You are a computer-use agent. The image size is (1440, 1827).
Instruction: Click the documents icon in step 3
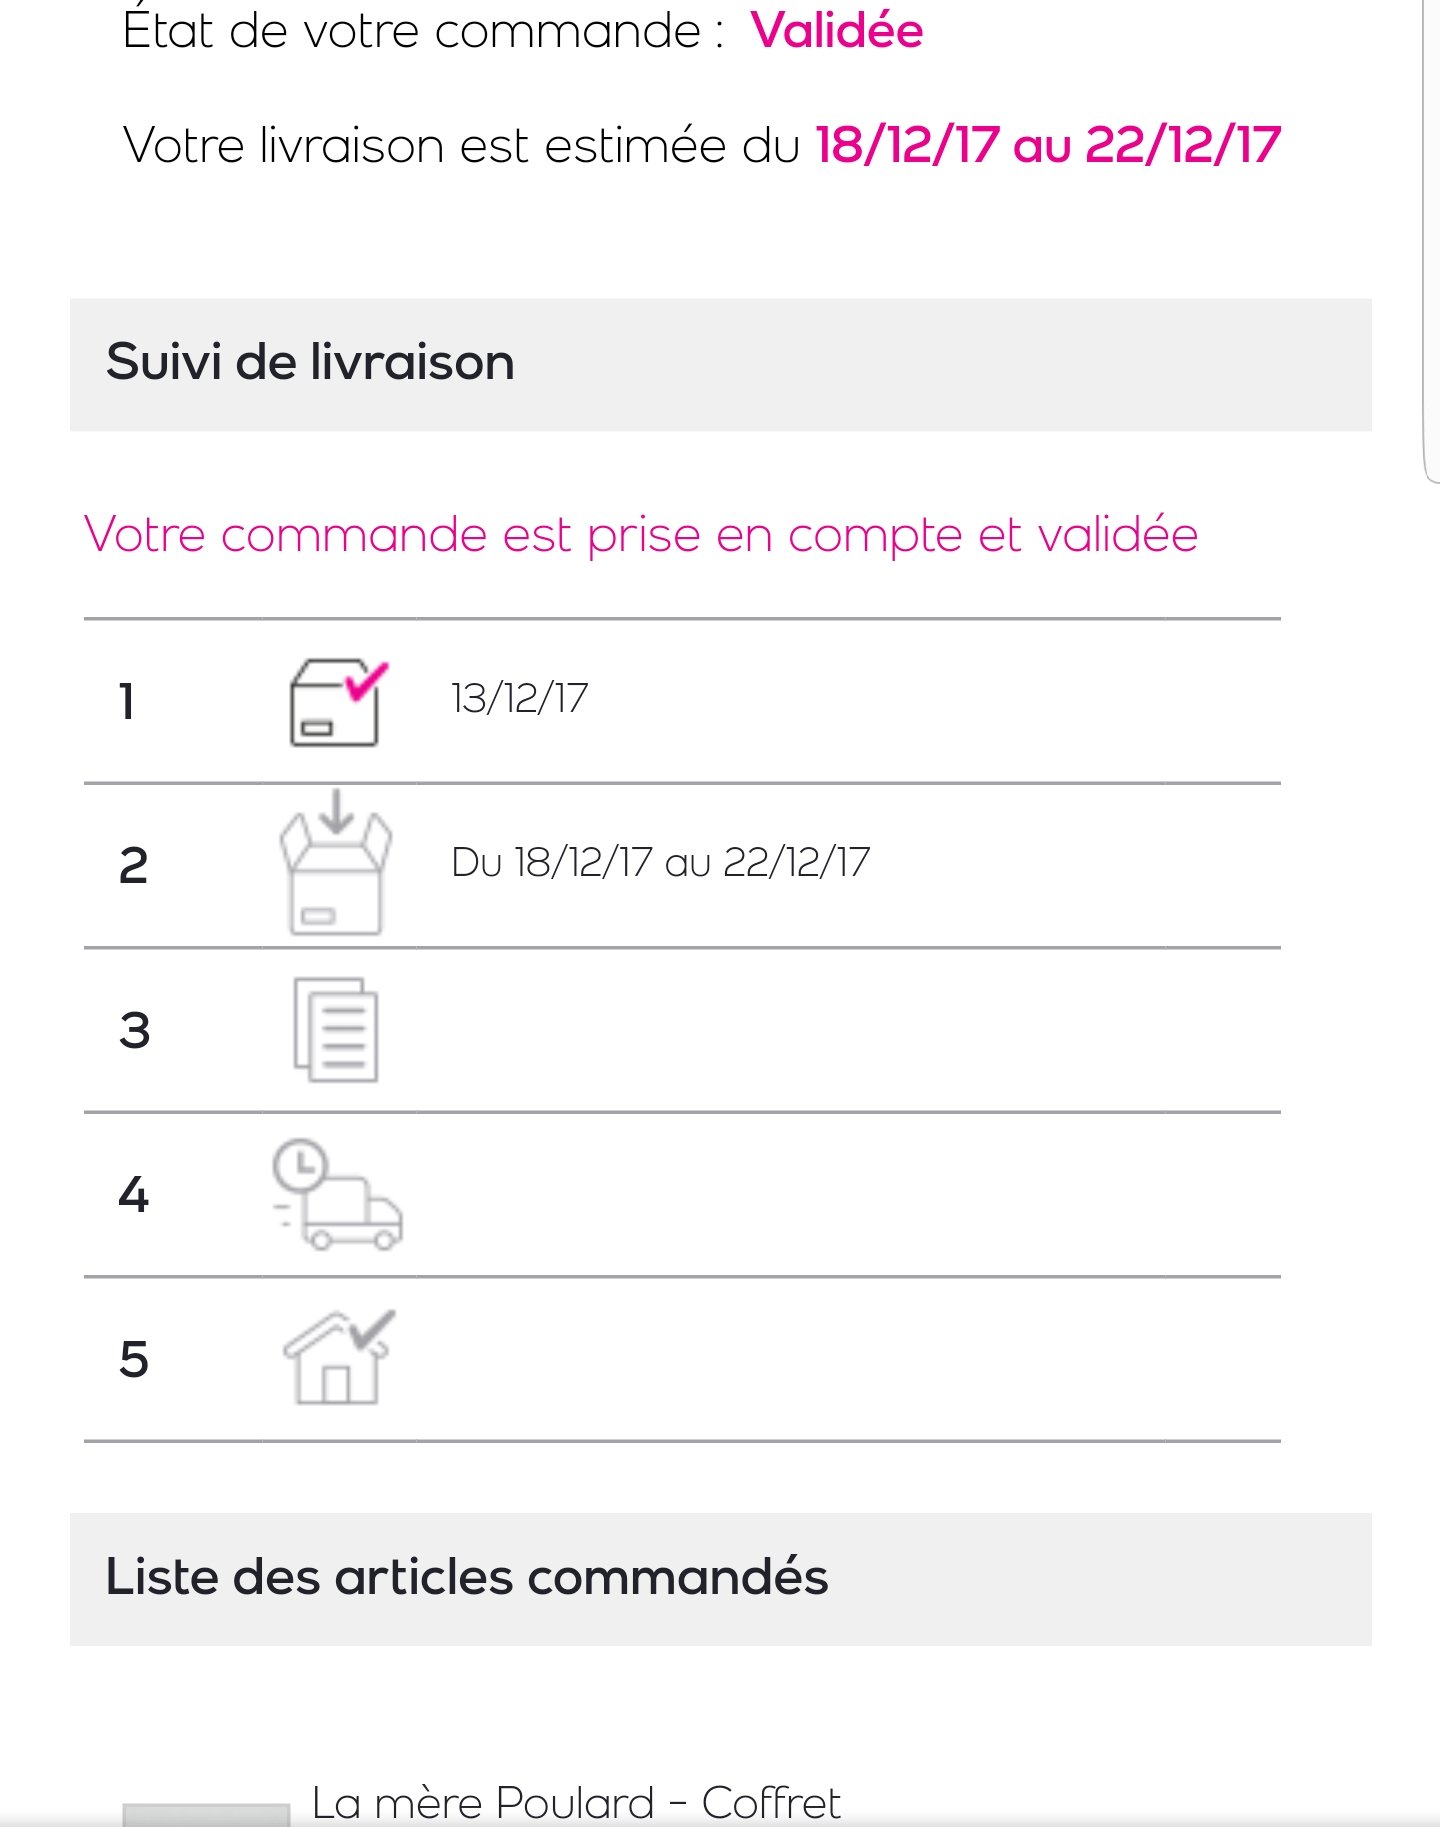click(x=336, y=1030)
